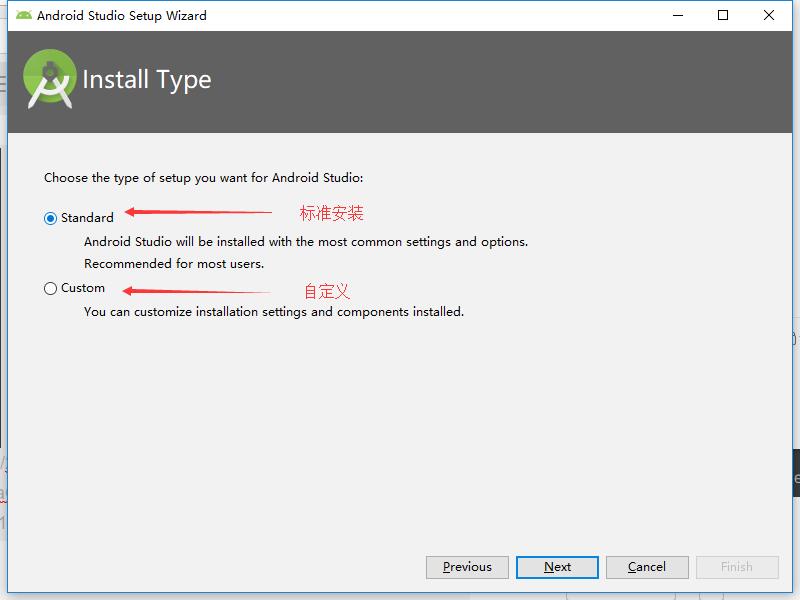
Task: Minimize the Setup Wizard window
Action: [678, 15]
